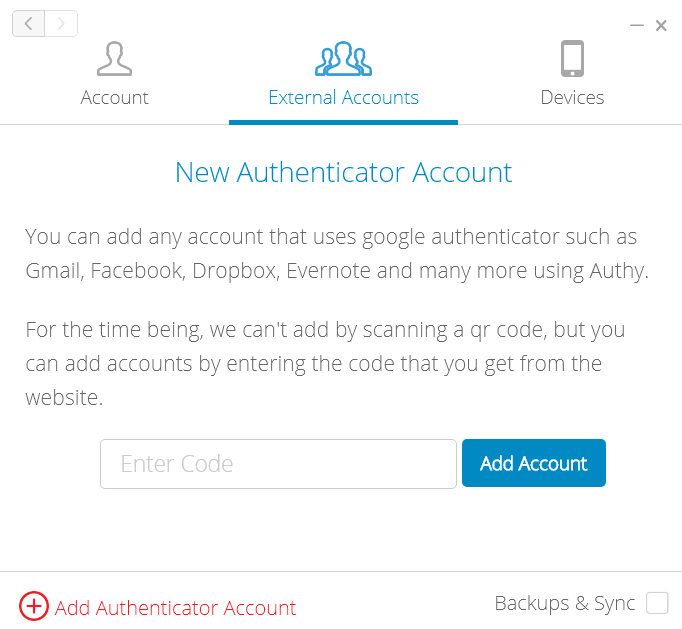Focus the Enter Code input field
Image resolution: width=682 pixels, height=629 pixels.
[278, 464]
